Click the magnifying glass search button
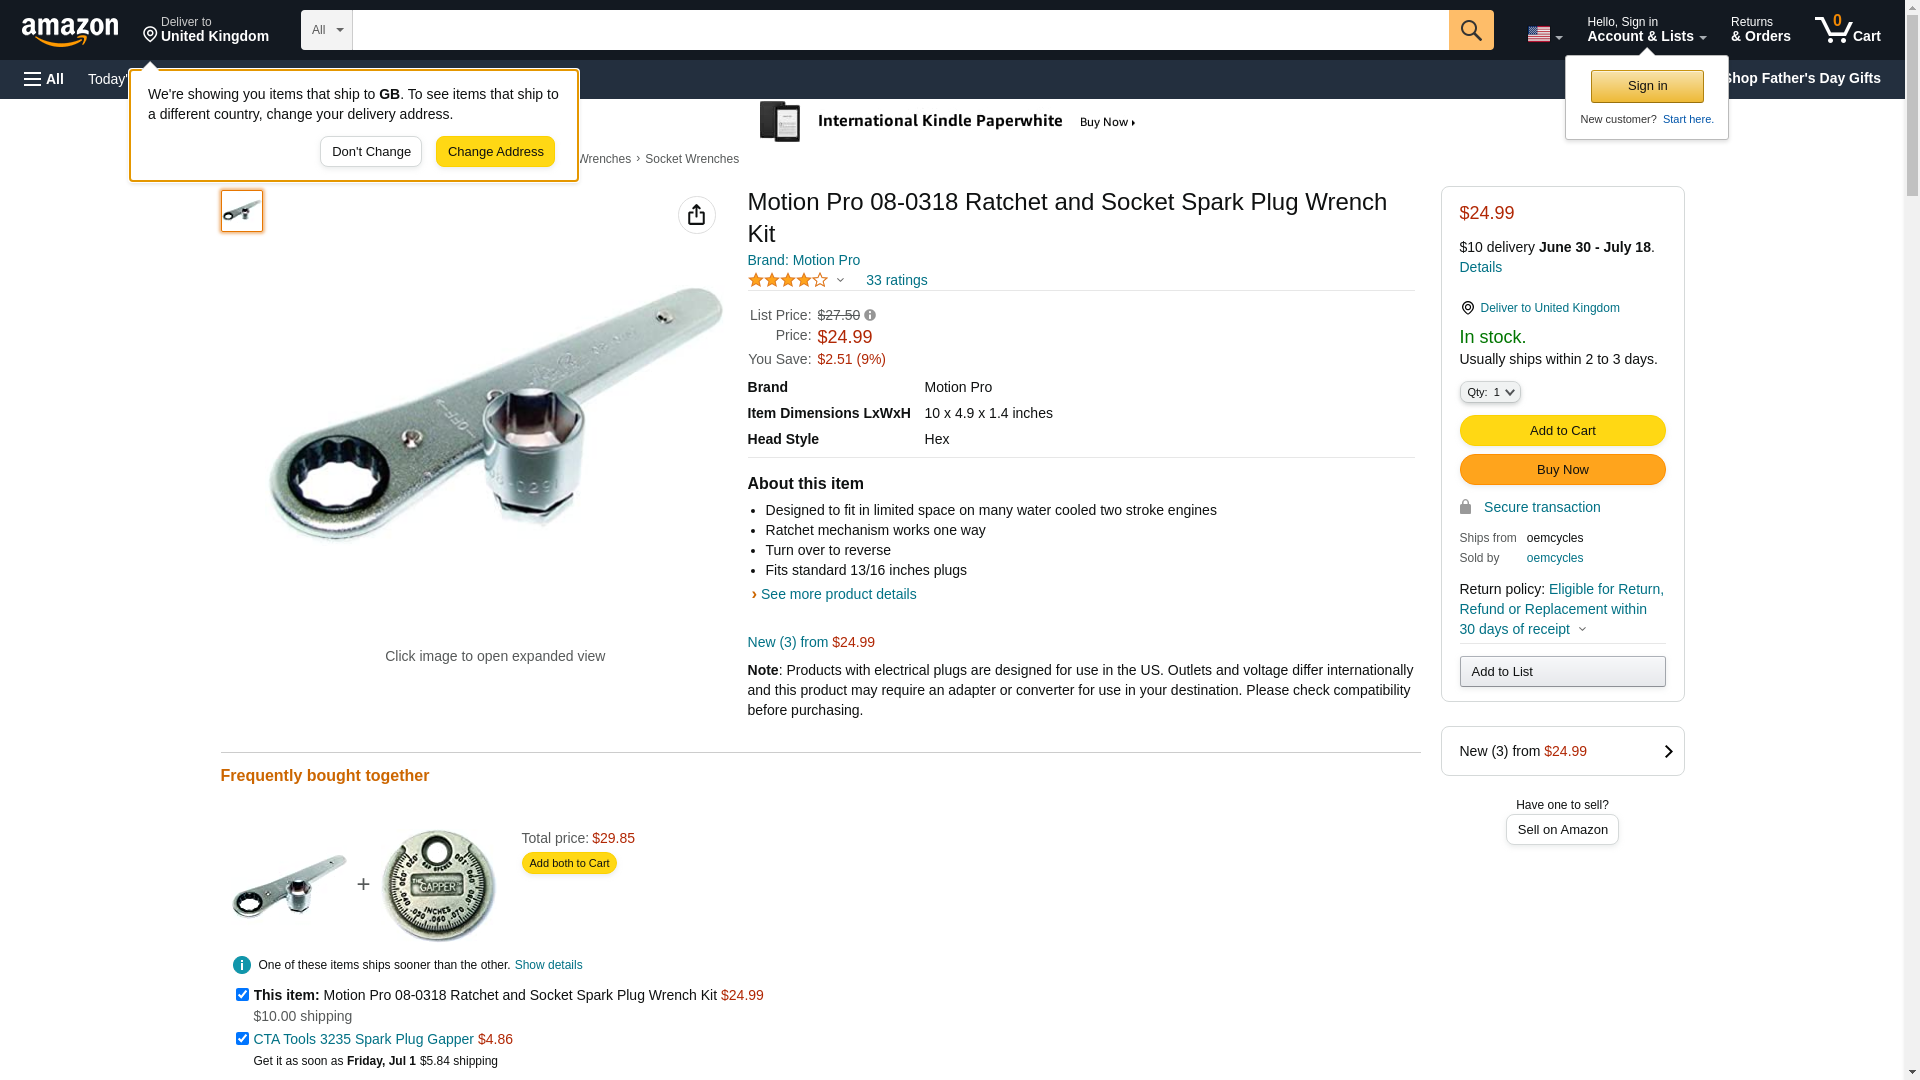 pyautogui.click(x=1470, y=30)
